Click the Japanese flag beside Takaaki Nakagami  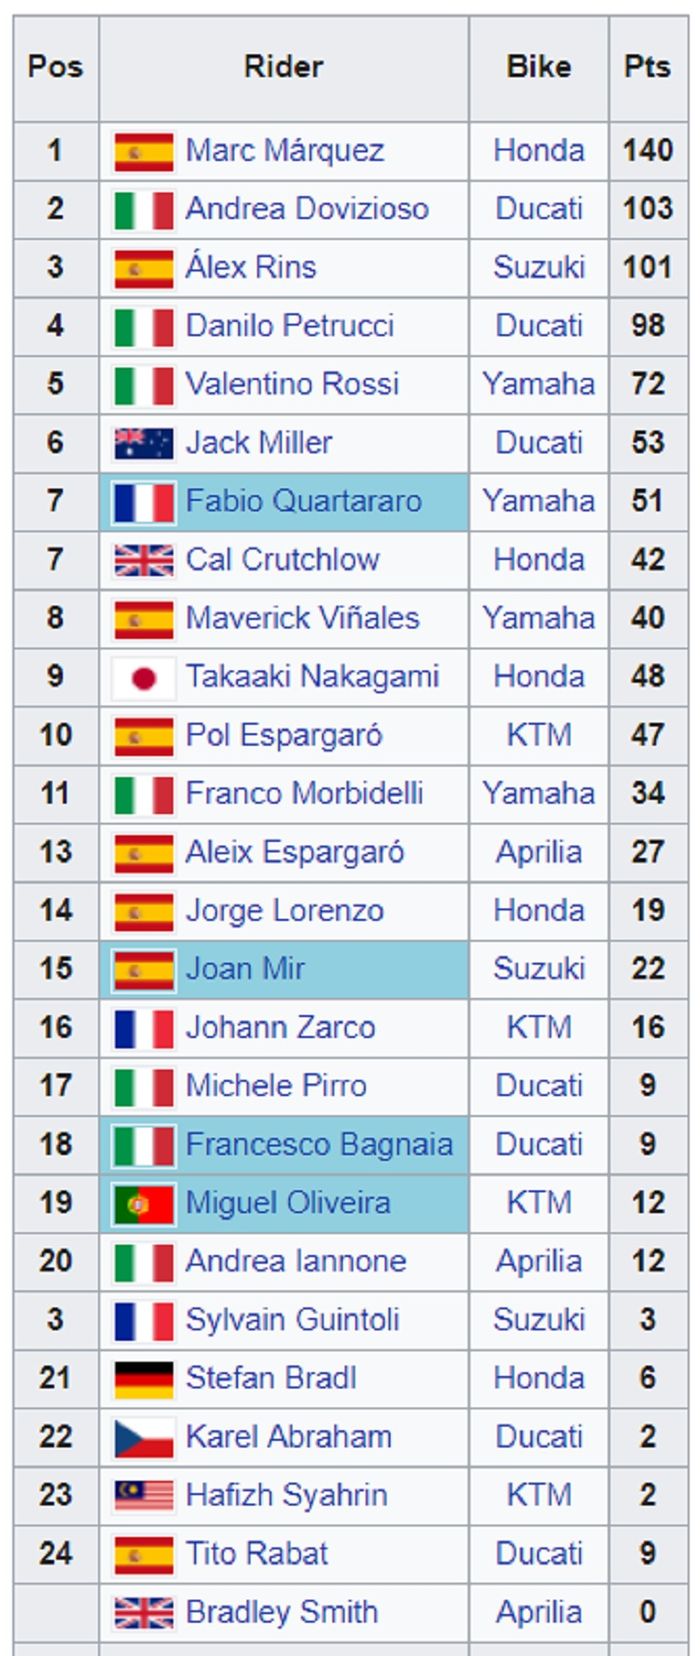[144, 677]
